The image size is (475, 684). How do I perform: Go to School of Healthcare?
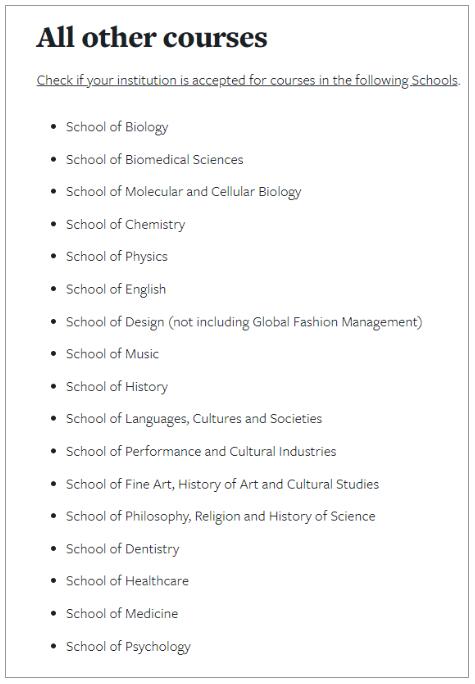[x=127, y=581]
